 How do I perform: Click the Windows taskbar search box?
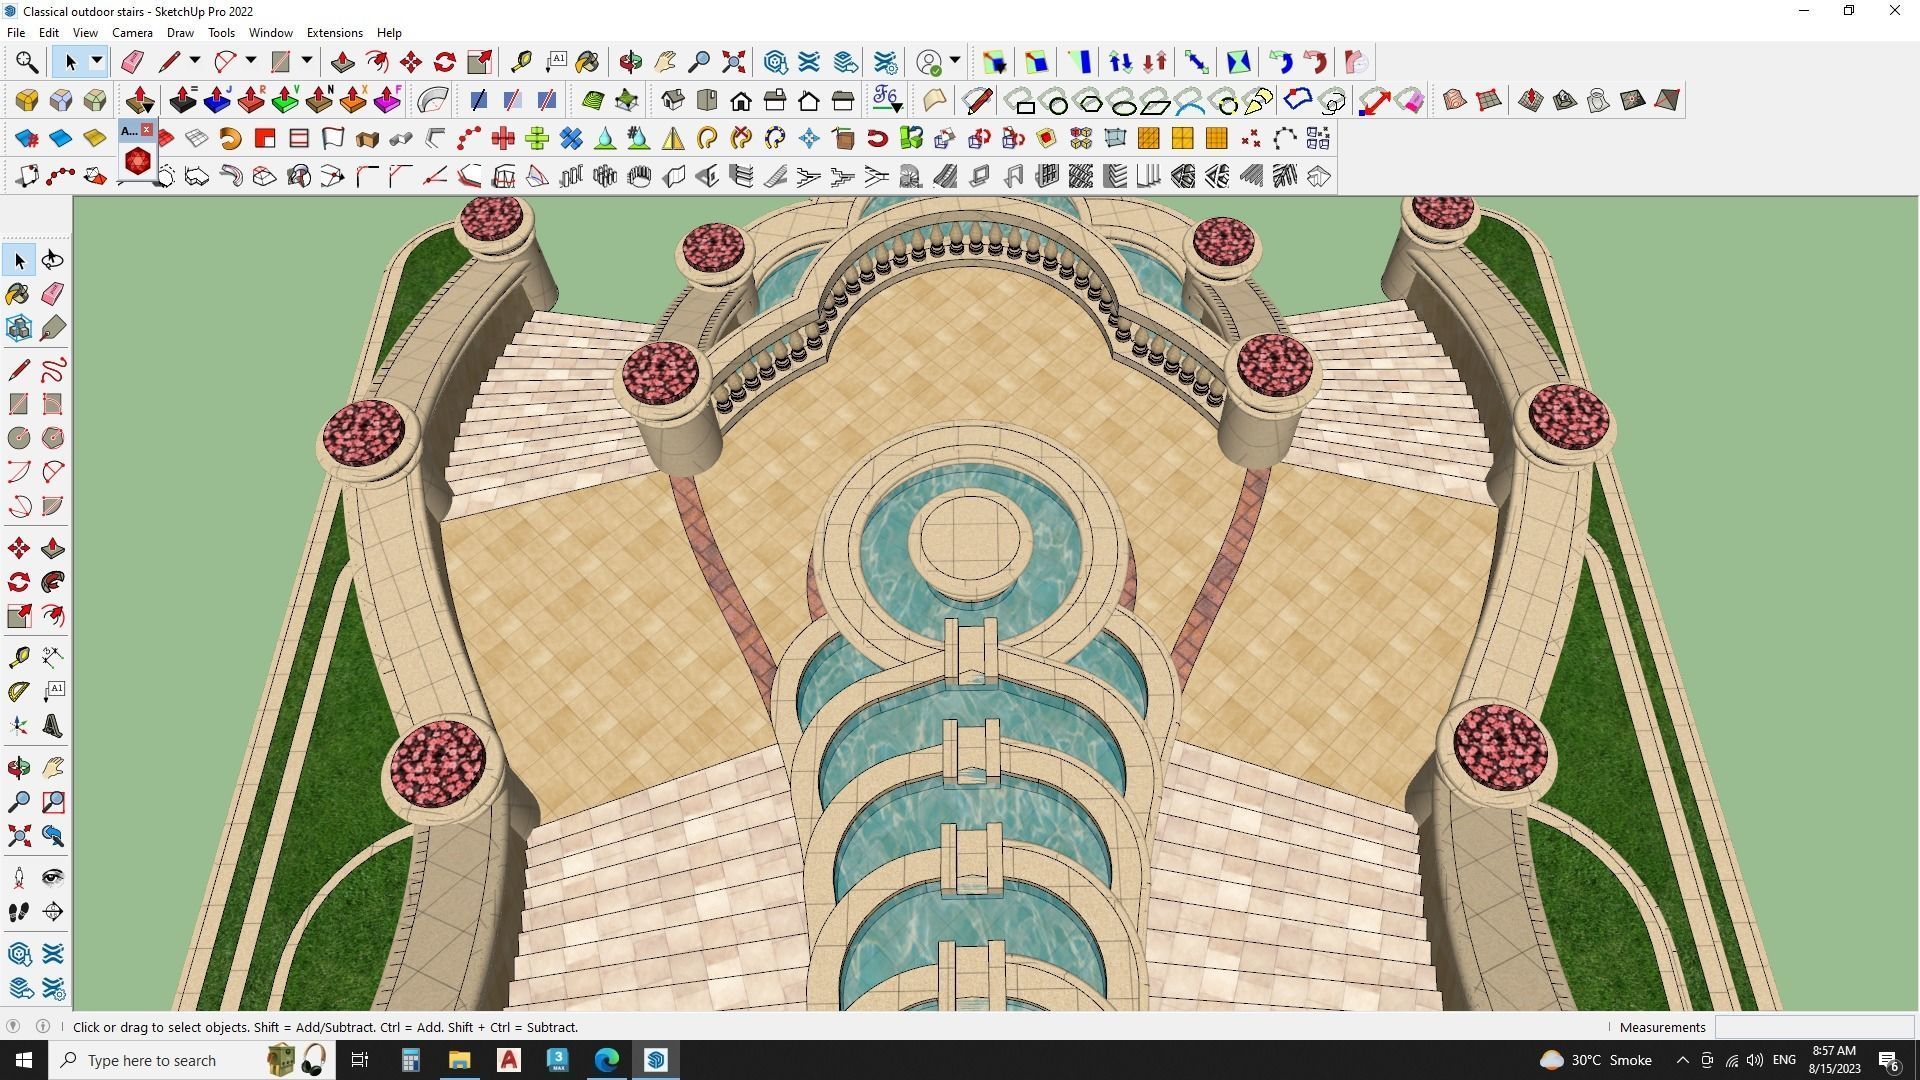click(150, 1060)
